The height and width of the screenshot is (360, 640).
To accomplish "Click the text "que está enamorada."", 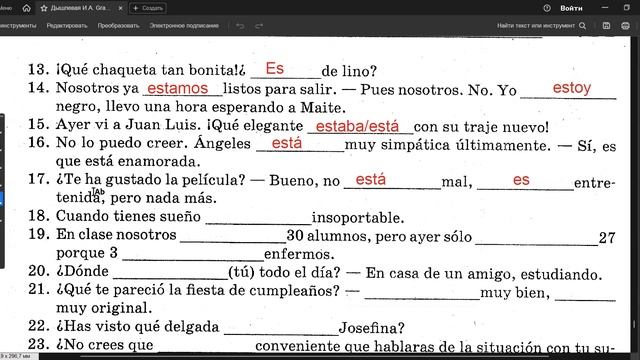I will 128,162.
